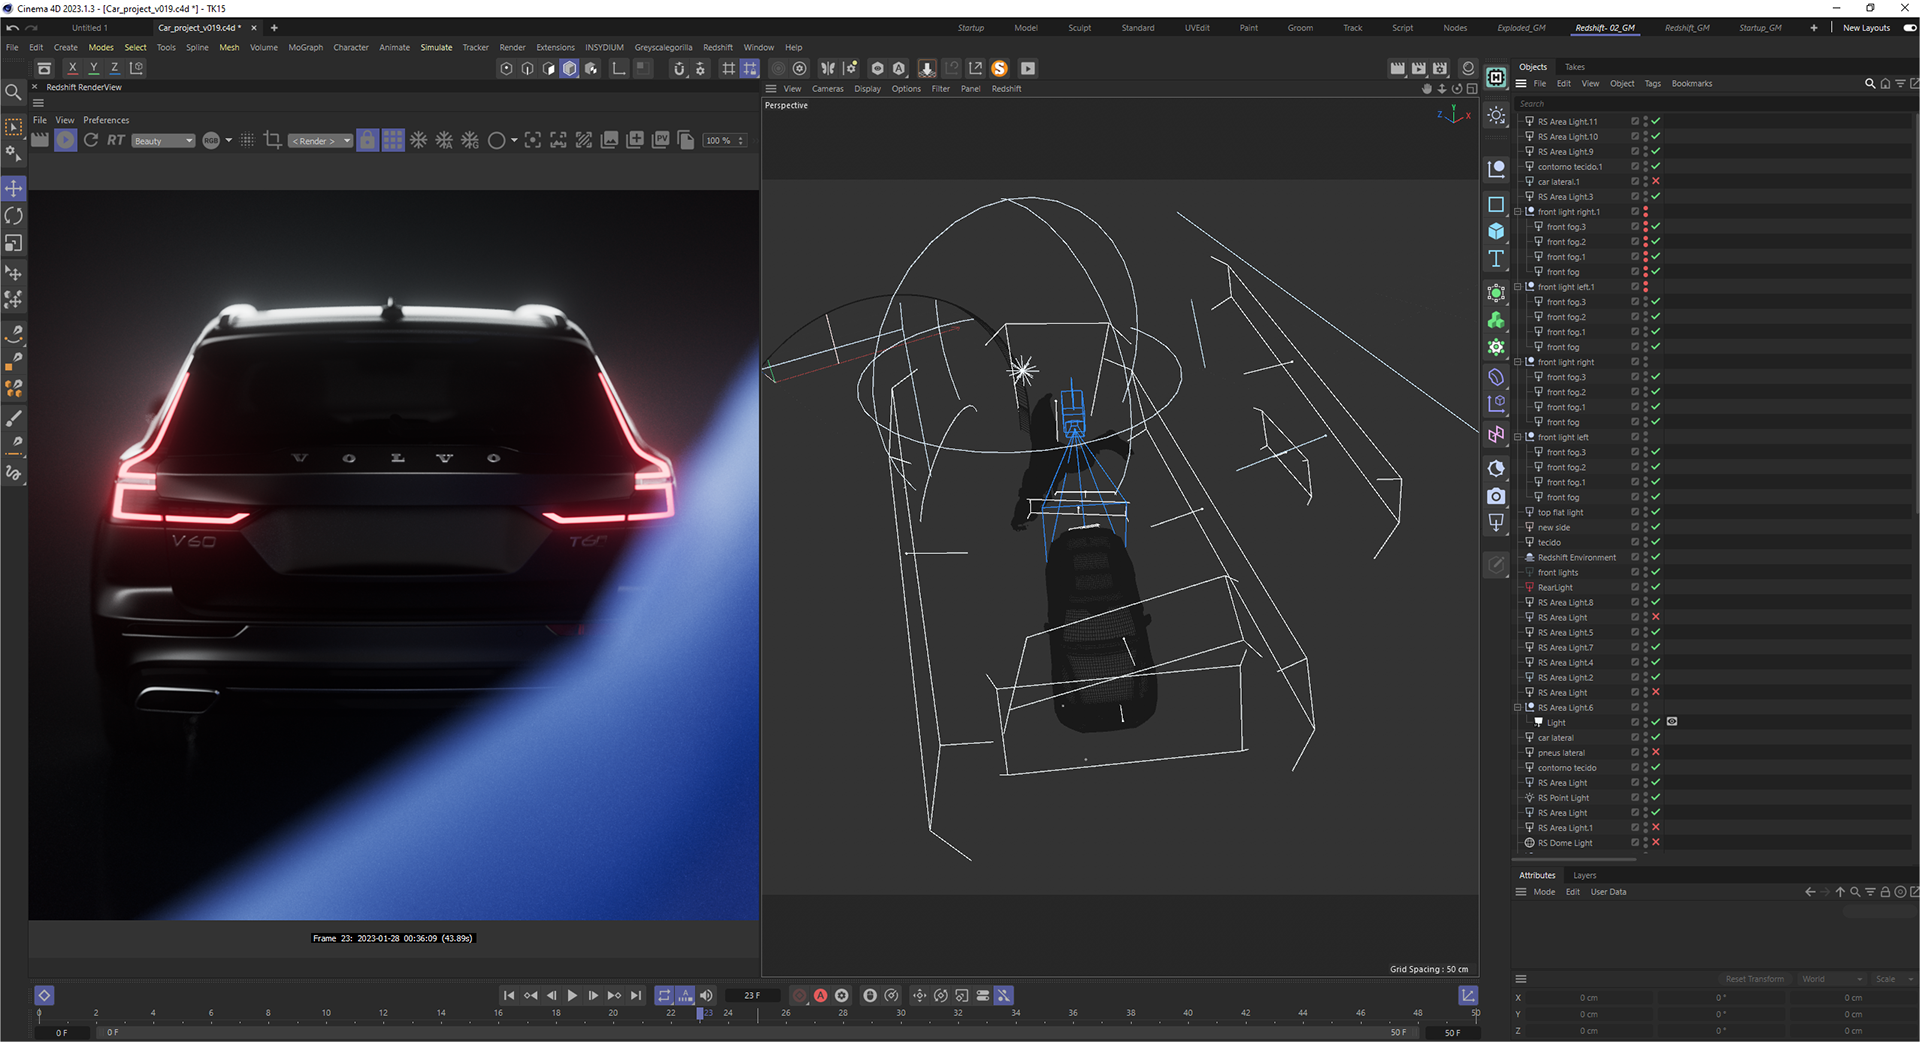This screenshot has height=1042, width=1920.
Task: Switch to the Layers tab
Action: point(1585,875)
